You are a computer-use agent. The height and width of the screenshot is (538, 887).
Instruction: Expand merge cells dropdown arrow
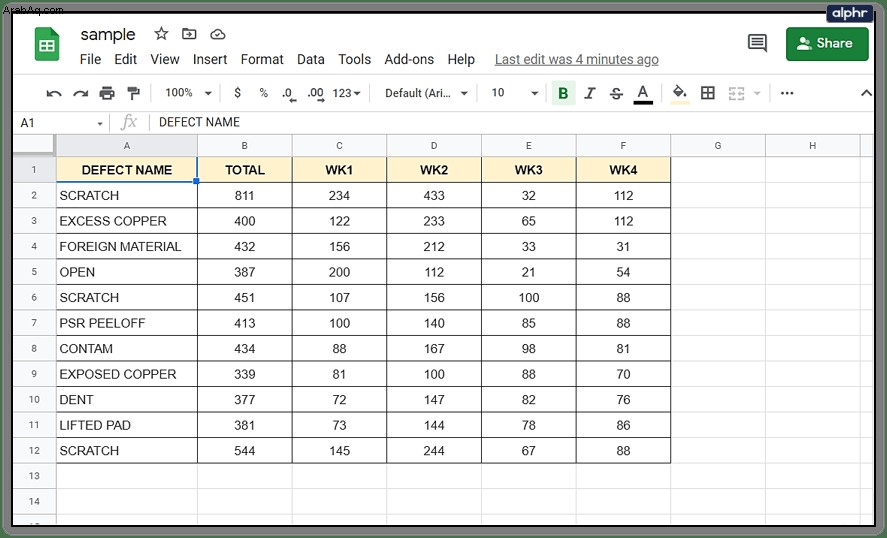(757, 93)
